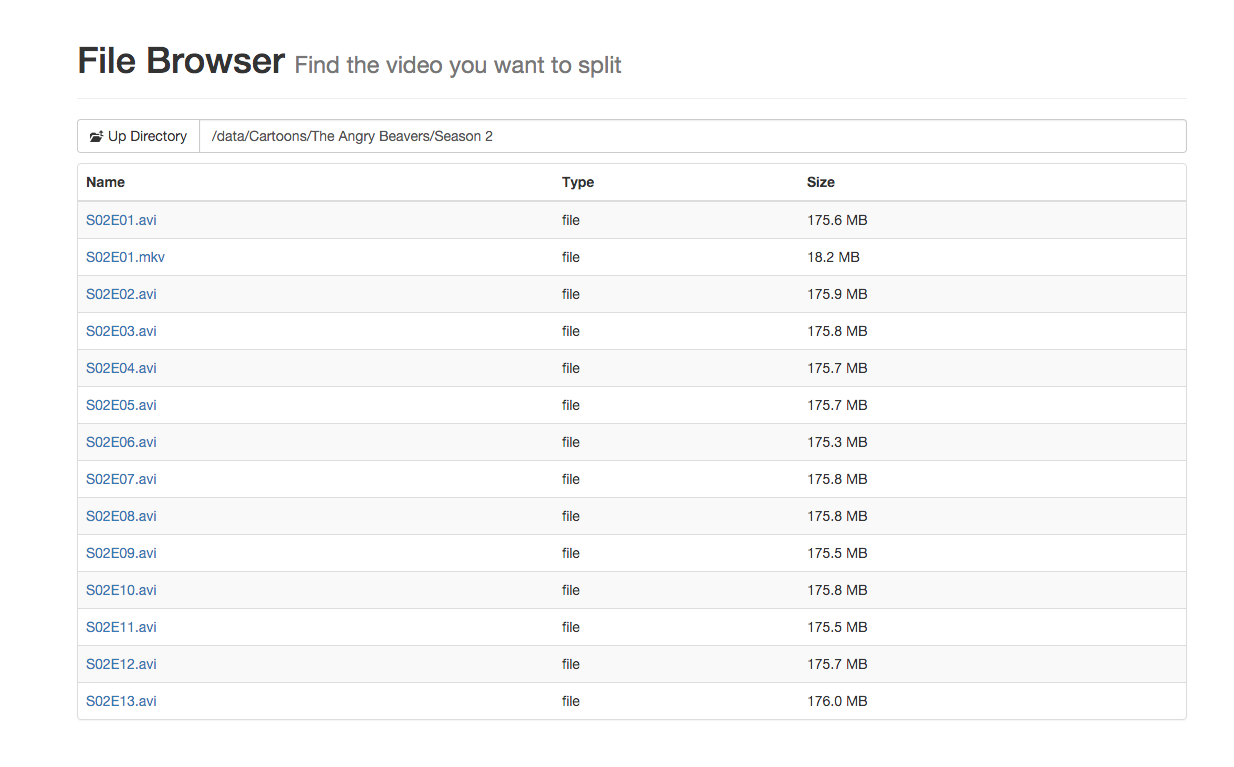The image size is (1234, 767).
Task: Select the S02E01.mkv file
Action: [x=125, y=257]
